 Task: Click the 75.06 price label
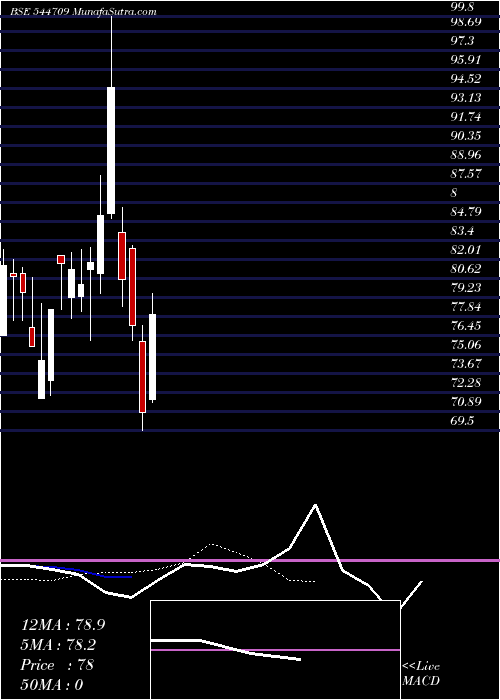point(466,345)
